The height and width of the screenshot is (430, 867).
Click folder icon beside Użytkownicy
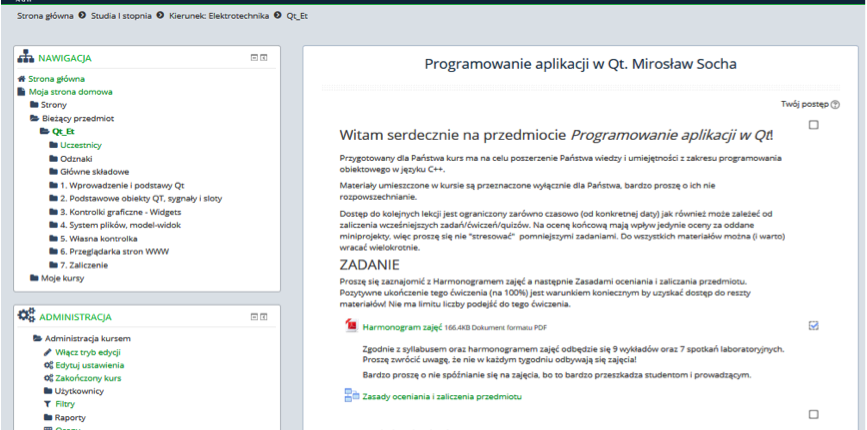[48, 391]
